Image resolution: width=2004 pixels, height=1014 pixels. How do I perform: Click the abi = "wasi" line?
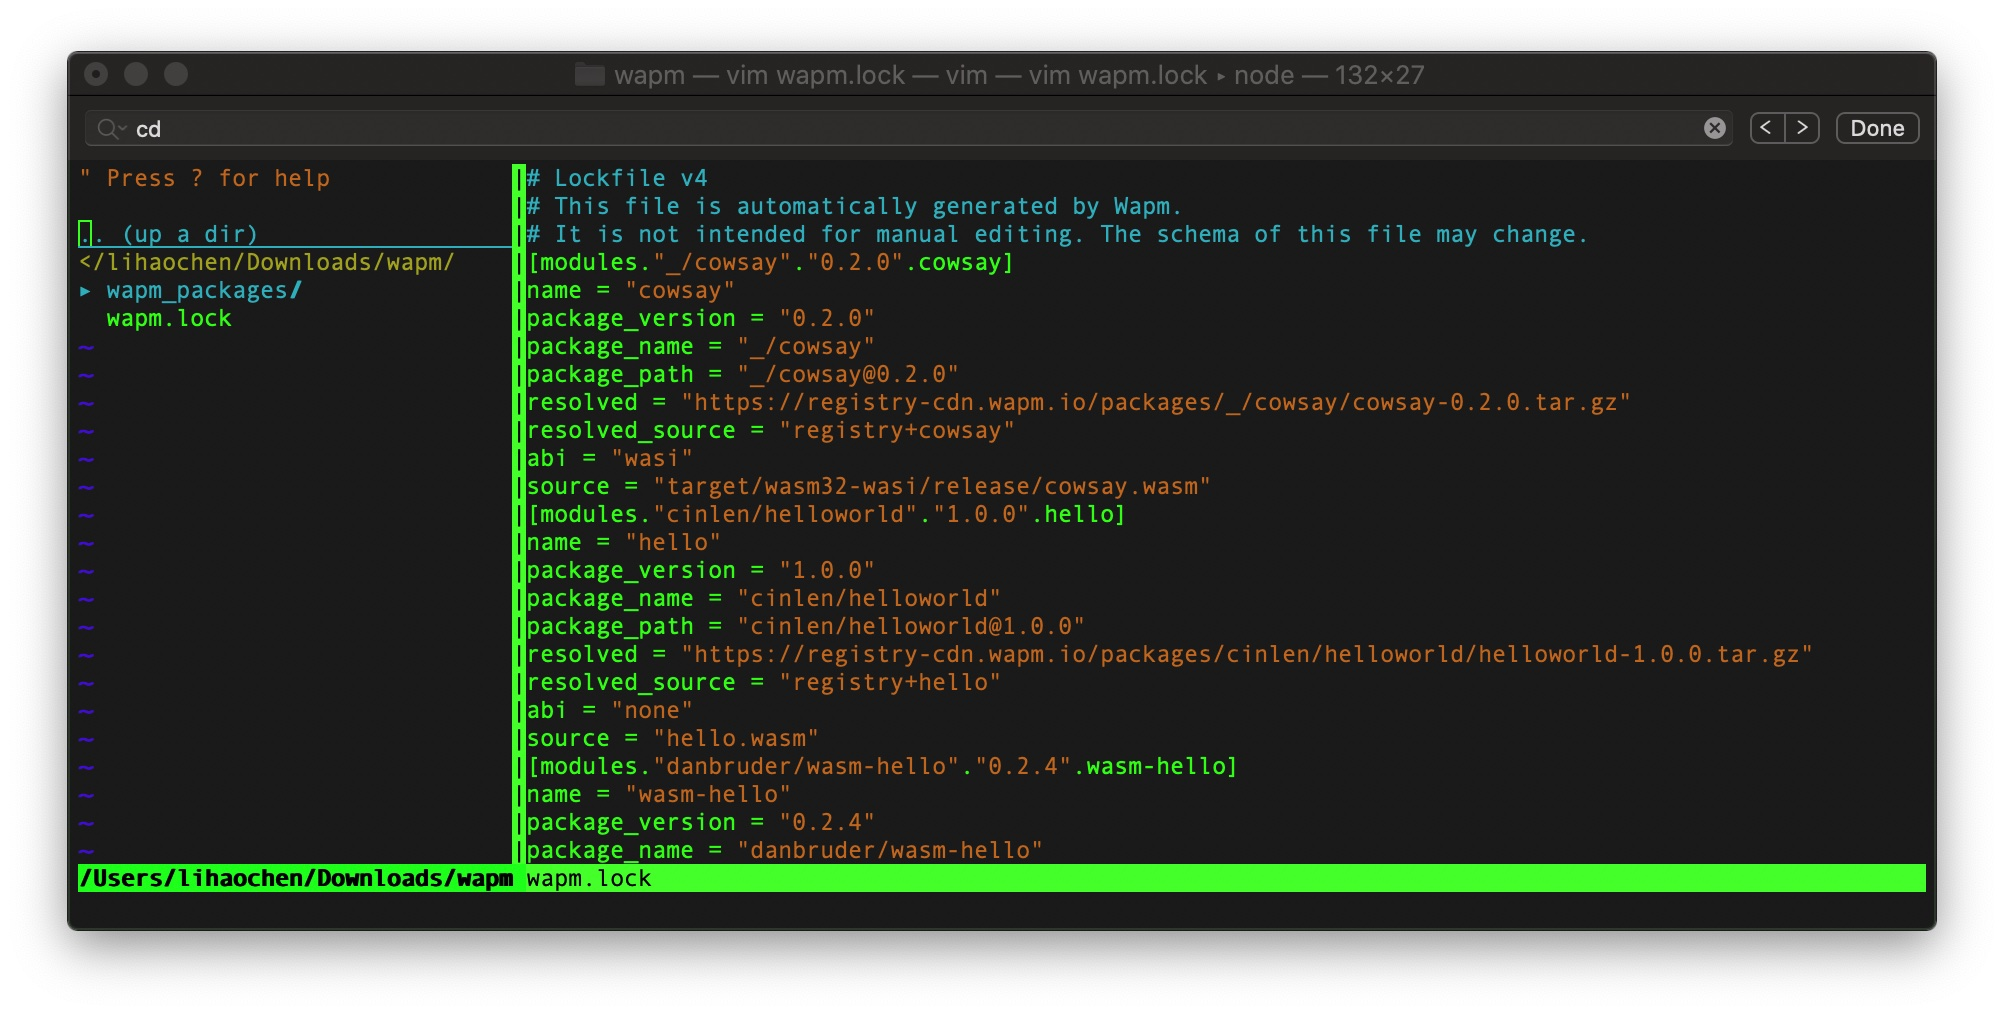pos(610,458)
